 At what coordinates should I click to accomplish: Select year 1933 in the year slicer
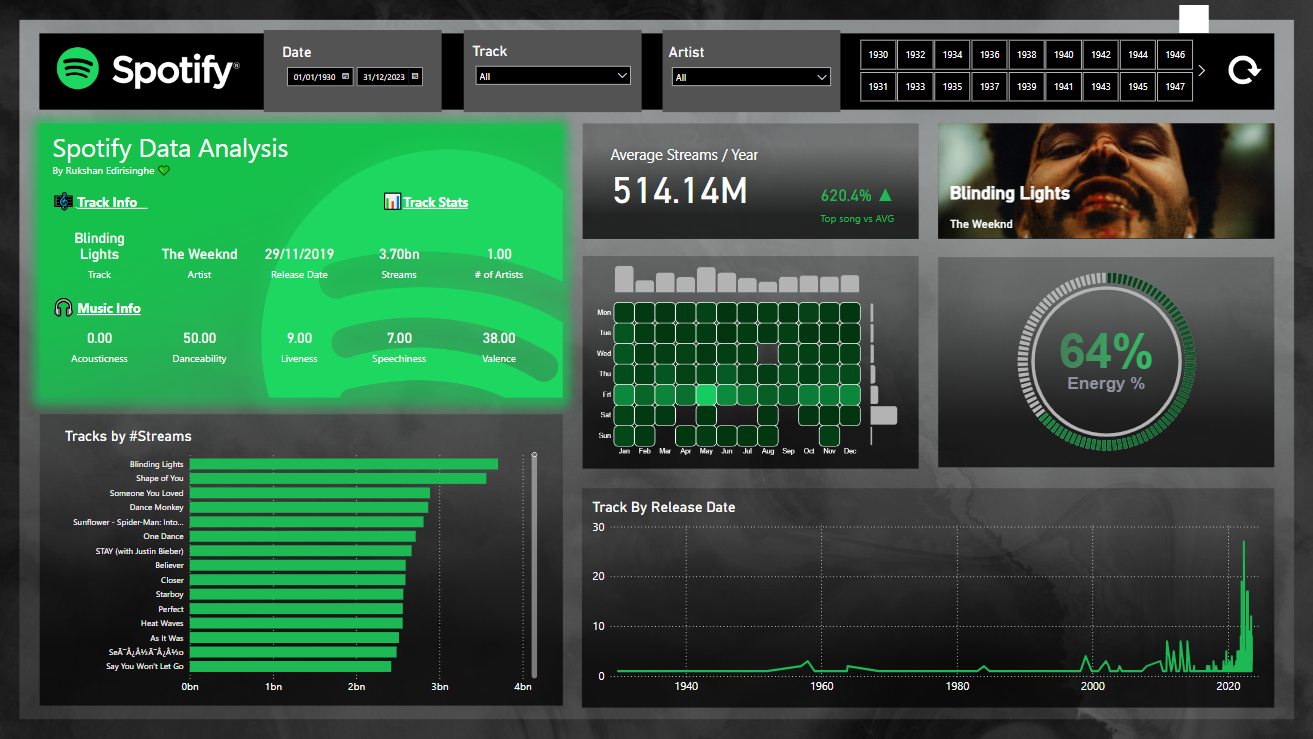(915, 86)
